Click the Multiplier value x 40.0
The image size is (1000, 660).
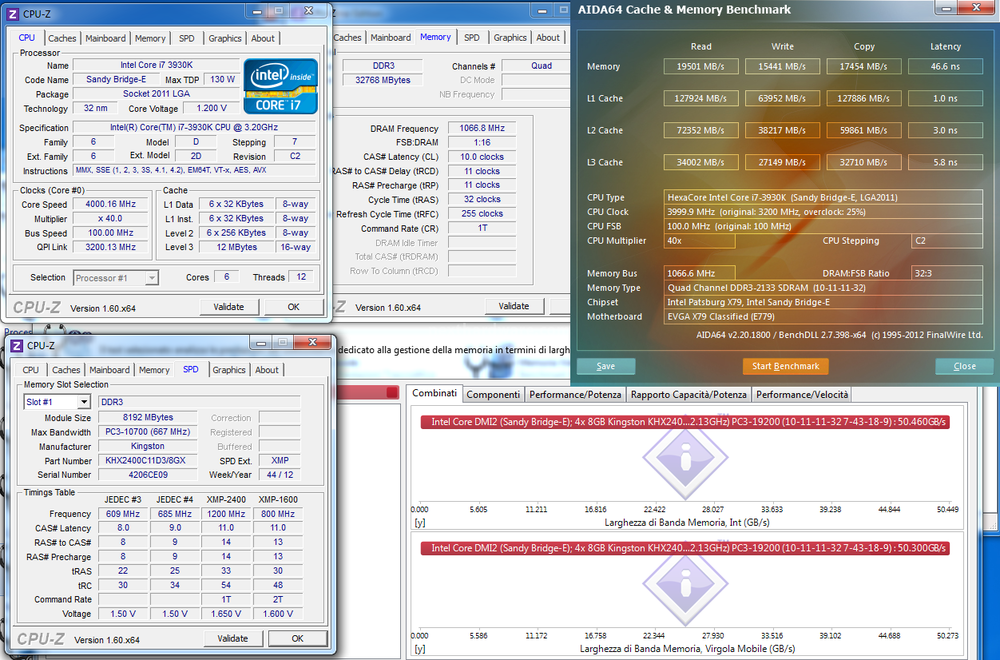[x=111, y=219]
